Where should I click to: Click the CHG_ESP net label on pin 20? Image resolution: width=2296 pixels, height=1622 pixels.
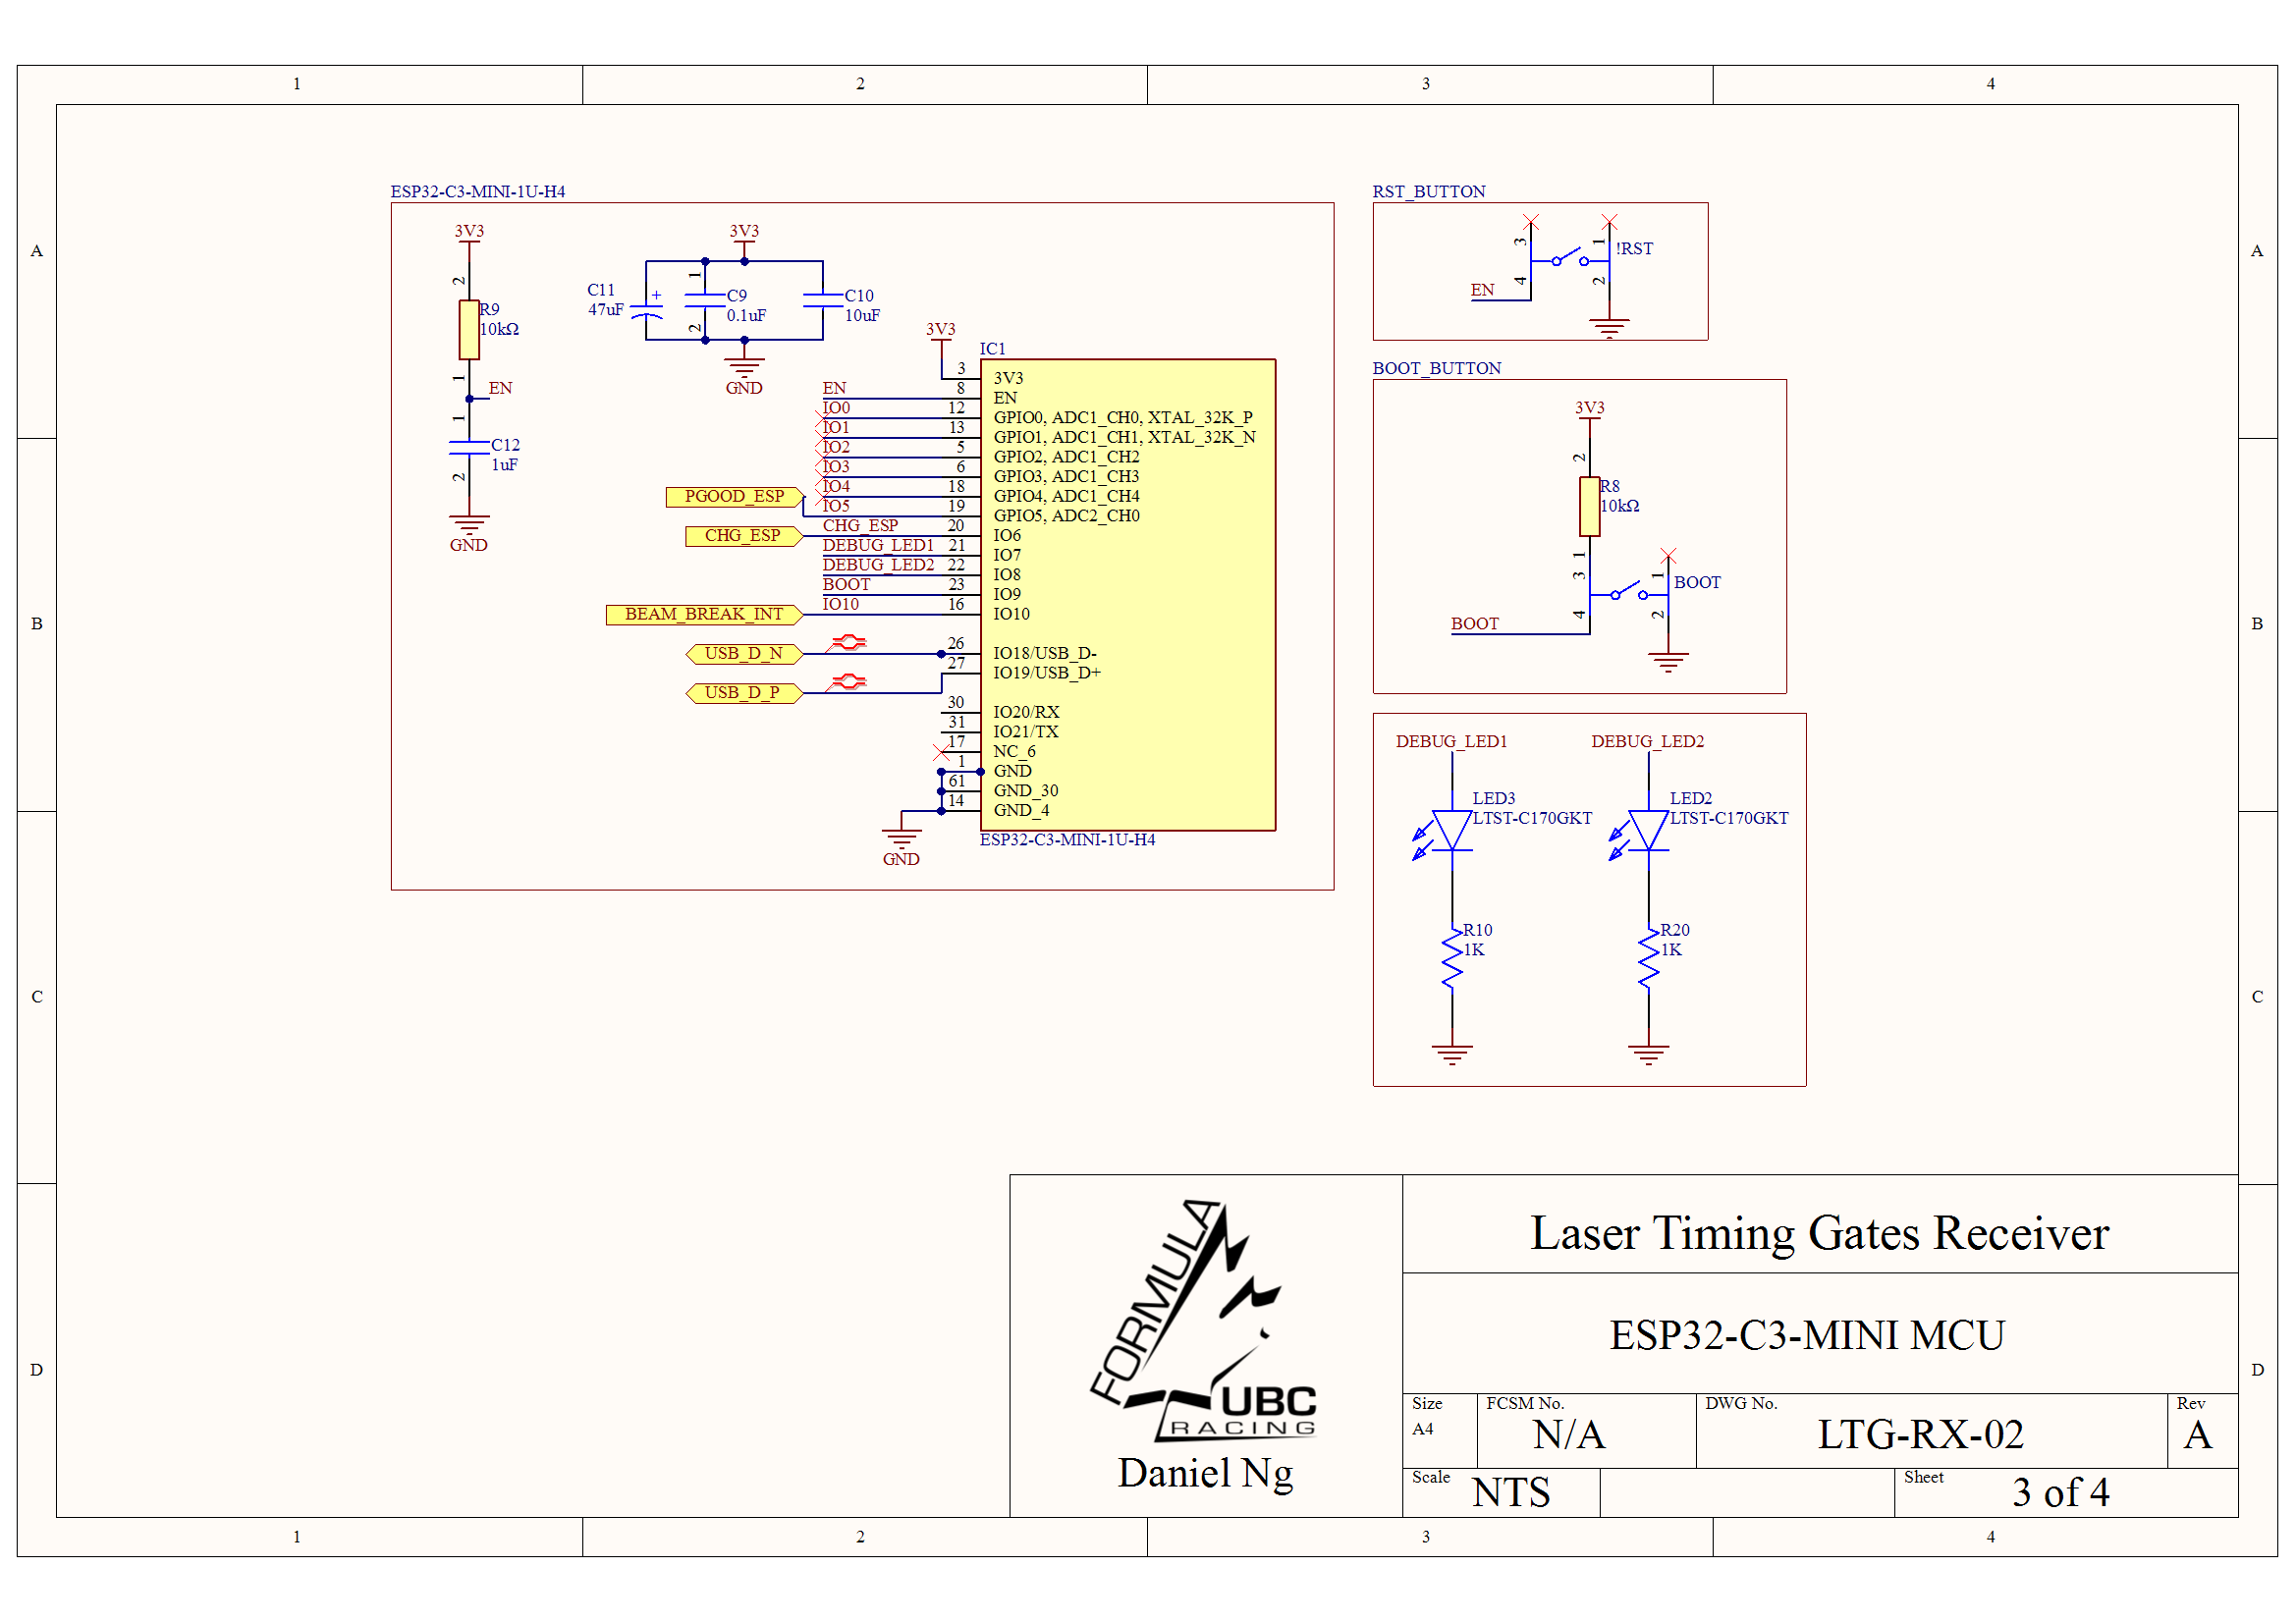[860, 526]
